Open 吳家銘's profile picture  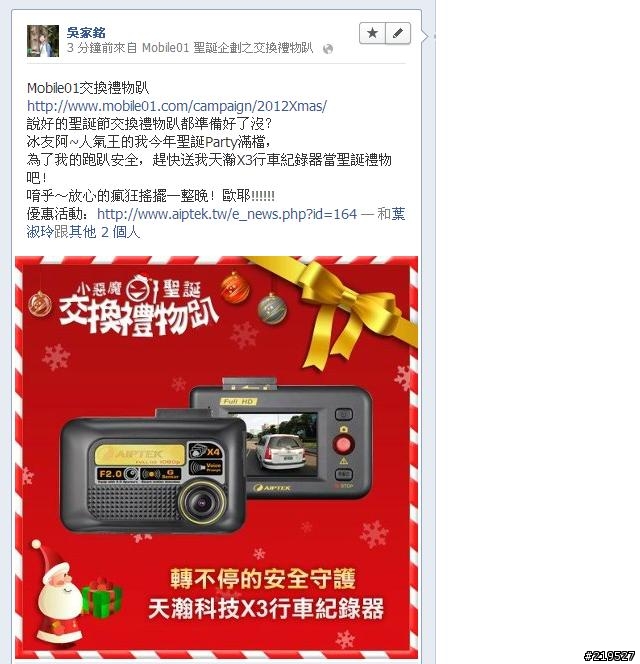pyautogui.click(x=43, y=41)
